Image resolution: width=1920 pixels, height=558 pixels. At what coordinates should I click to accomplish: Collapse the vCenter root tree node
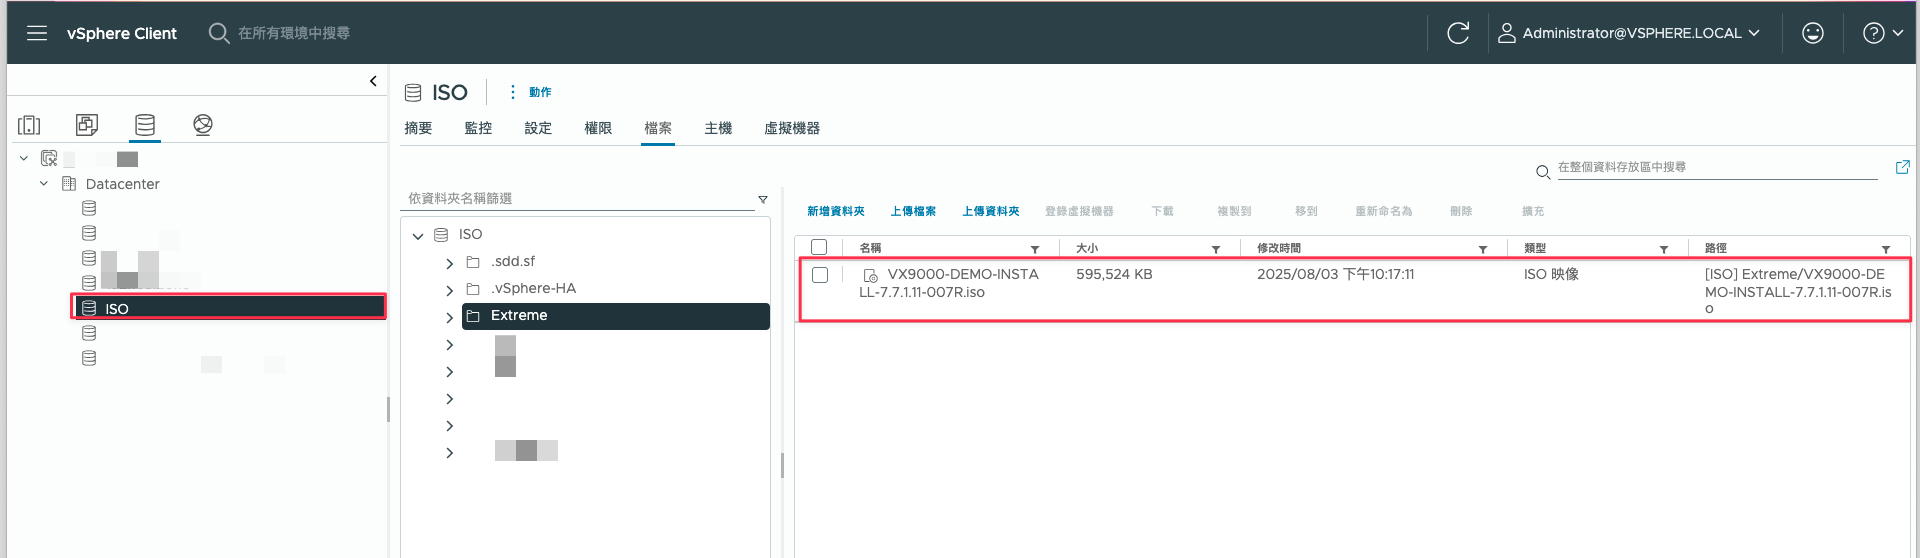(24, 158)
